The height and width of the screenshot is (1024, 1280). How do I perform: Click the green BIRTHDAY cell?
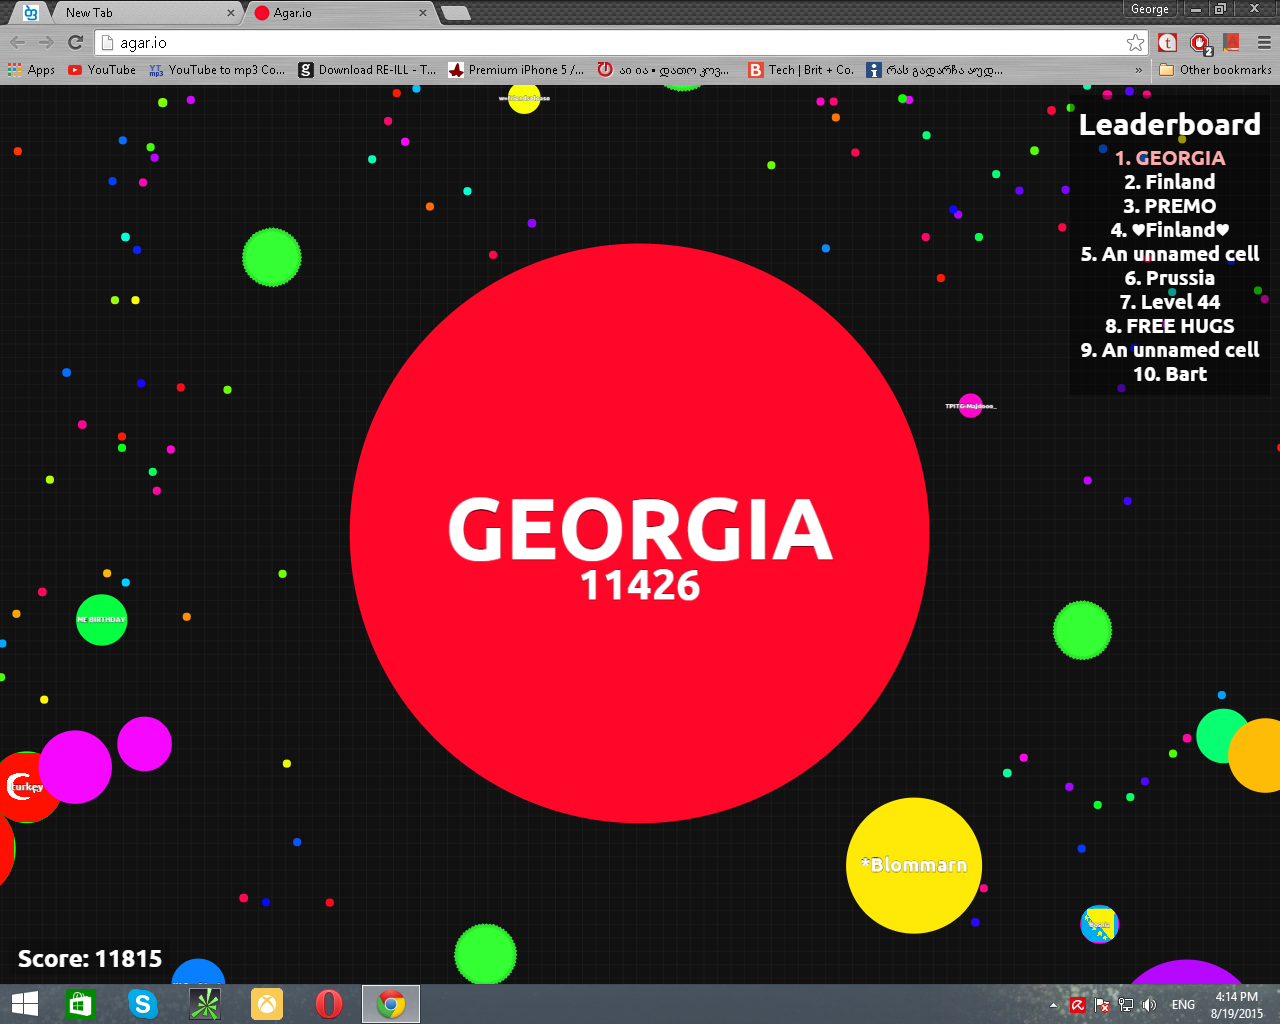[x=101, y=620]
